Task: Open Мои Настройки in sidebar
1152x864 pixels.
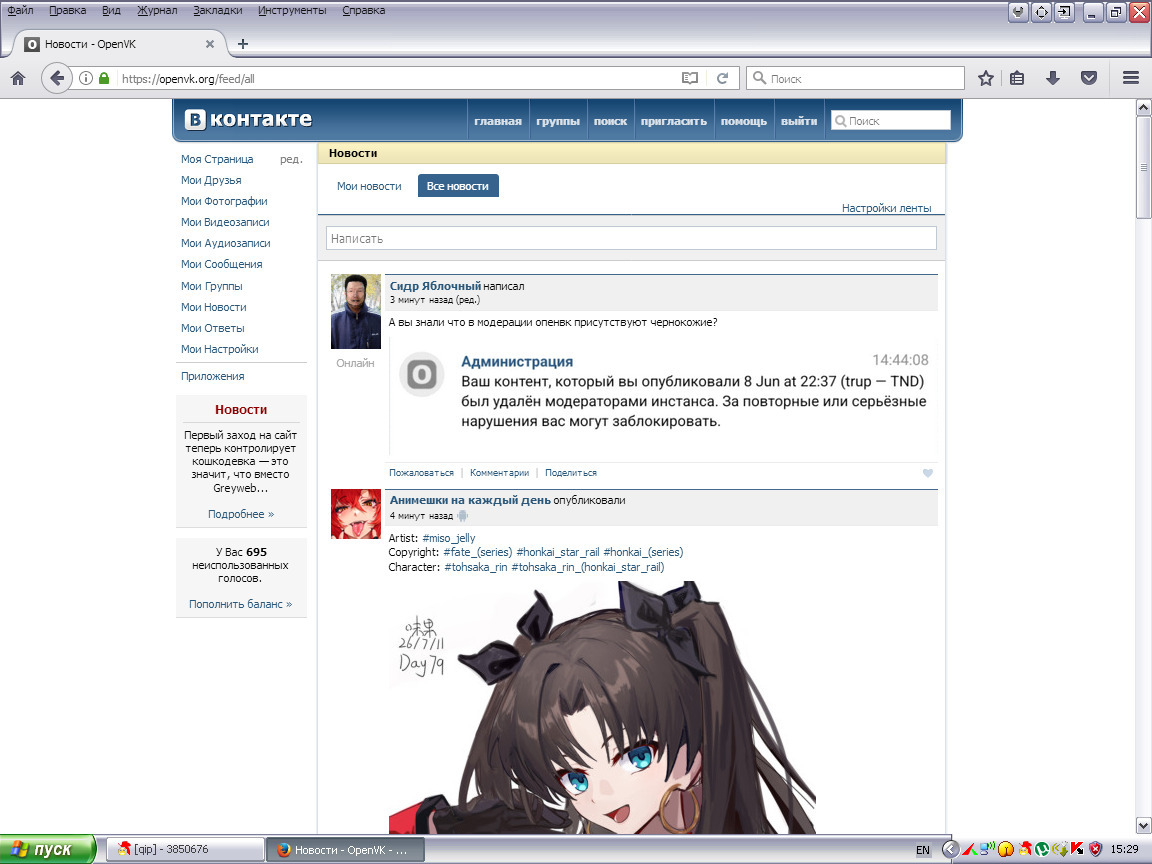Action: (220, 349)
